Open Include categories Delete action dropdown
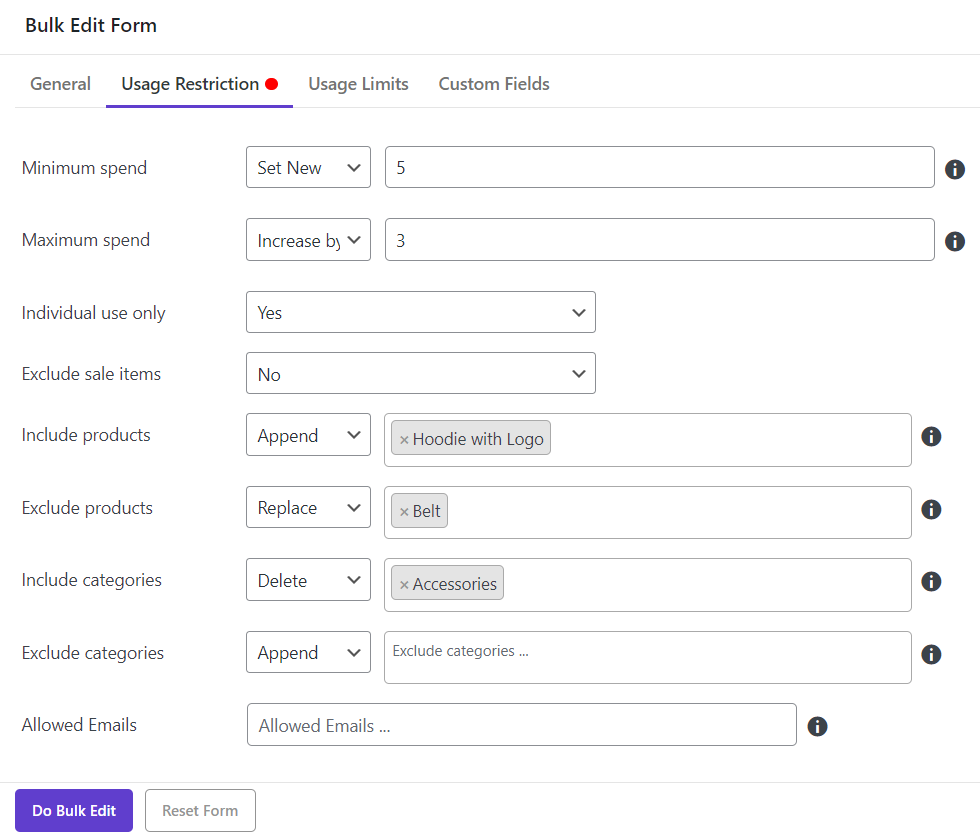This screenshot has height=838, width=980. tap(308, 581)
